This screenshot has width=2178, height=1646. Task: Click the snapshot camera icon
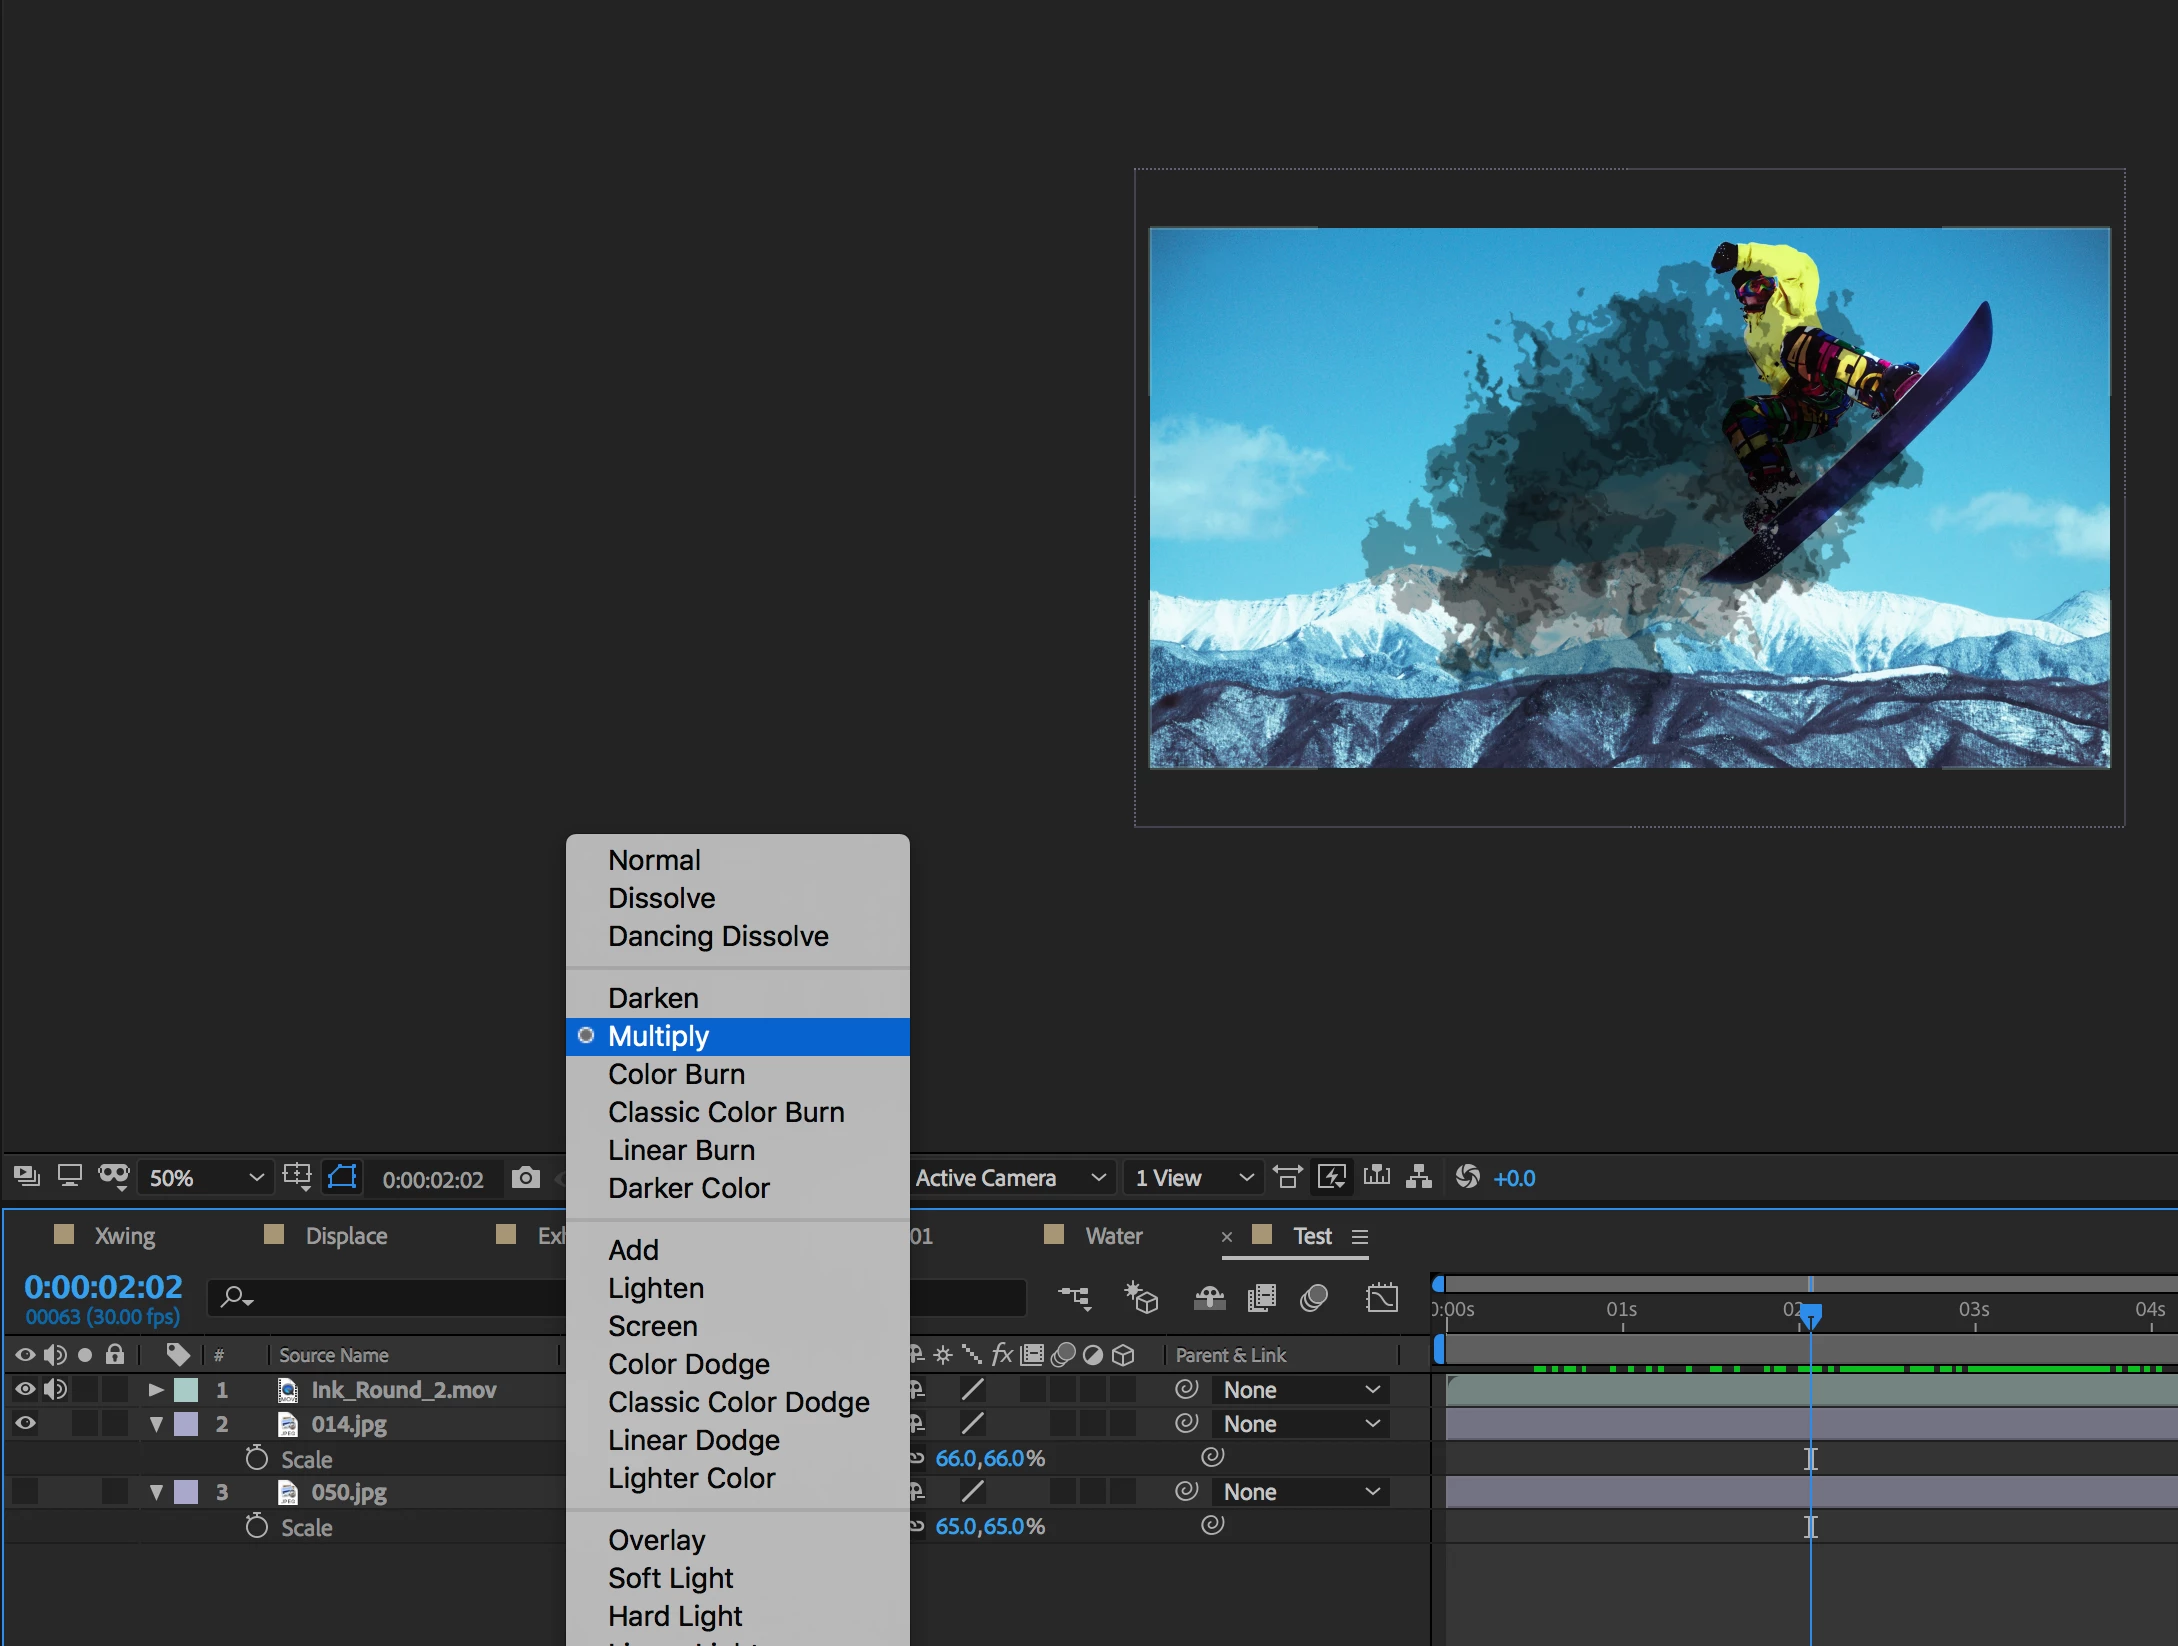click(525, 1178)
